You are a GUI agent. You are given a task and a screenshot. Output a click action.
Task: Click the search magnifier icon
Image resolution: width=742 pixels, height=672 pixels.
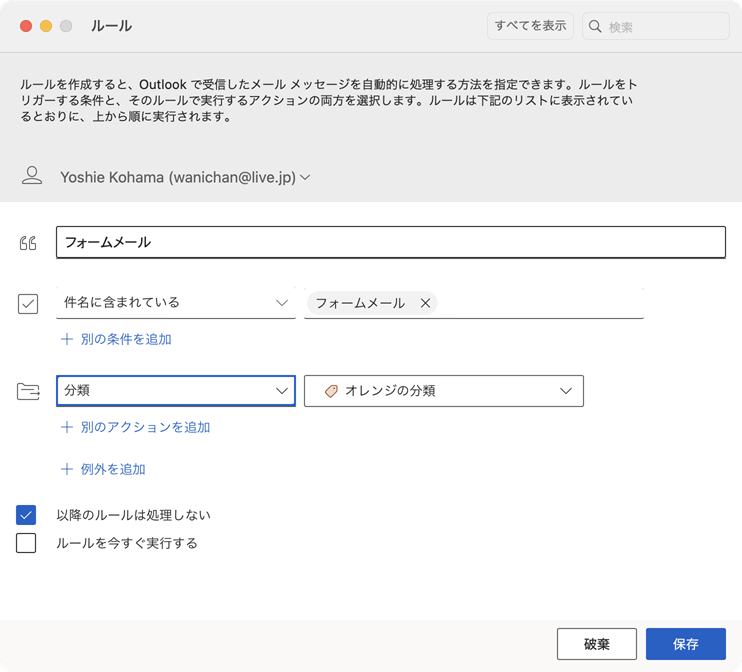click(596, 27)
